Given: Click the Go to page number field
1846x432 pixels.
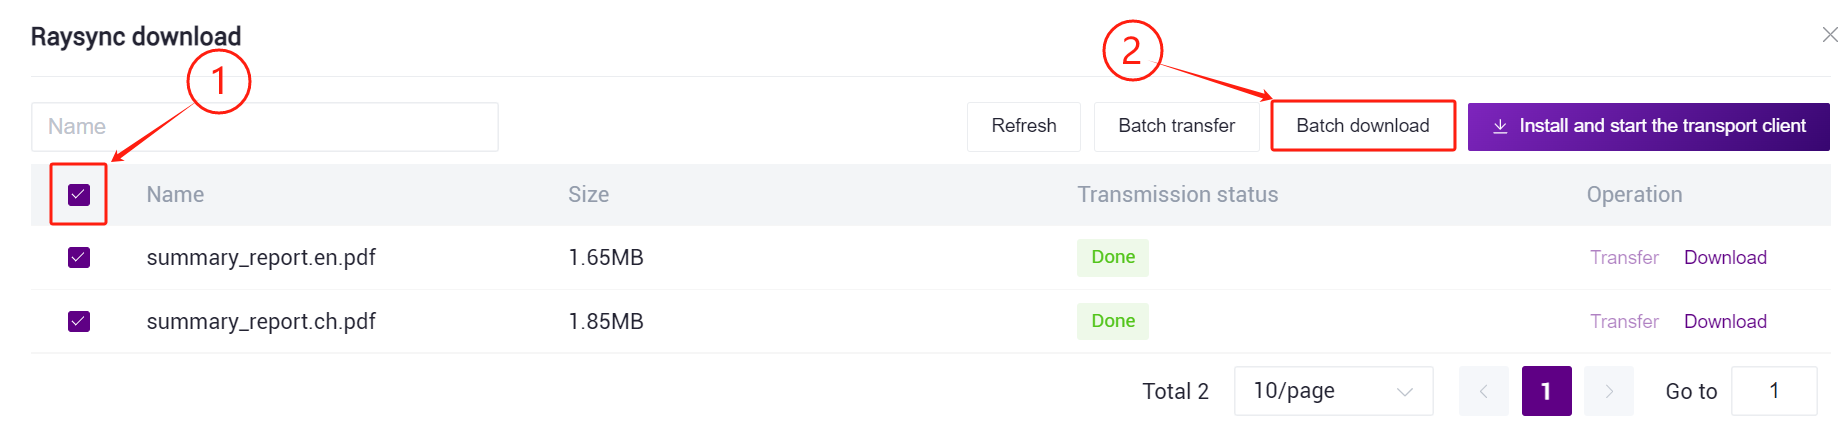Looking at the screenshot, I should tap(1774, 391).
